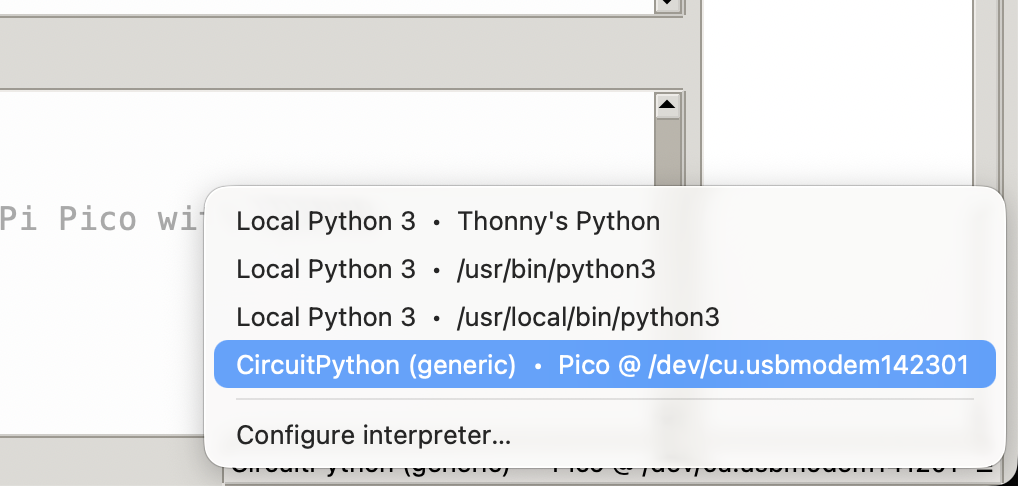
Task: Click the 'Local Python 3' label on the third row
Action: [x=325, y=317]
